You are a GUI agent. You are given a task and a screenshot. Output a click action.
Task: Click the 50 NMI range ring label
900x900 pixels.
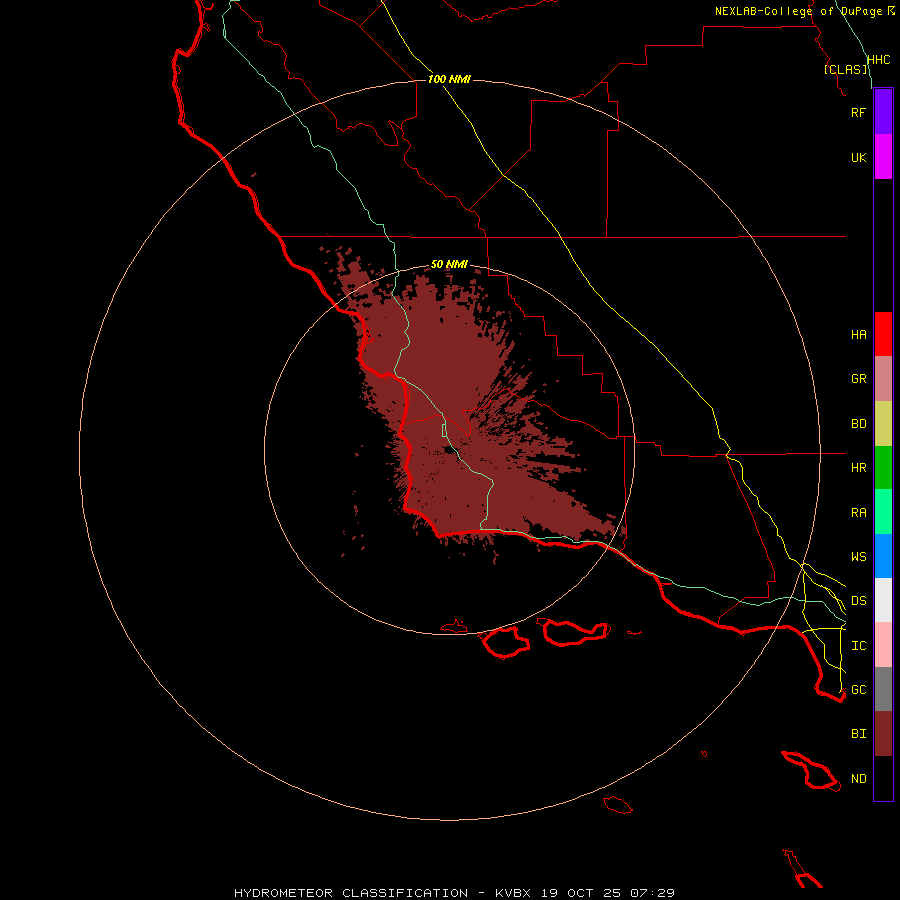point(449,264)
